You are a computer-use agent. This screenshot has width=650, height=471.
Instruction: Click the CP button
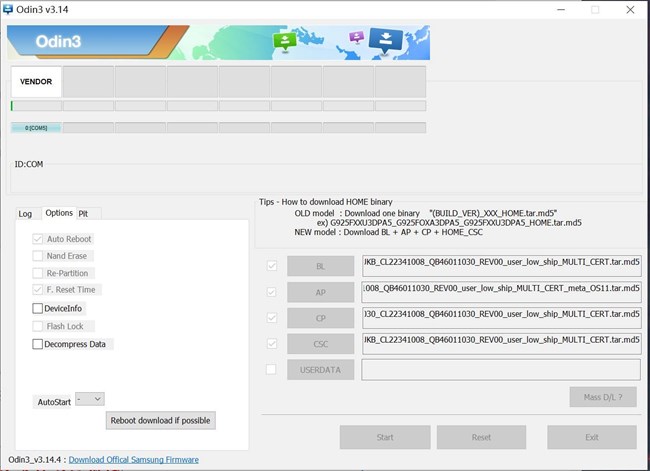pos(320,318)
